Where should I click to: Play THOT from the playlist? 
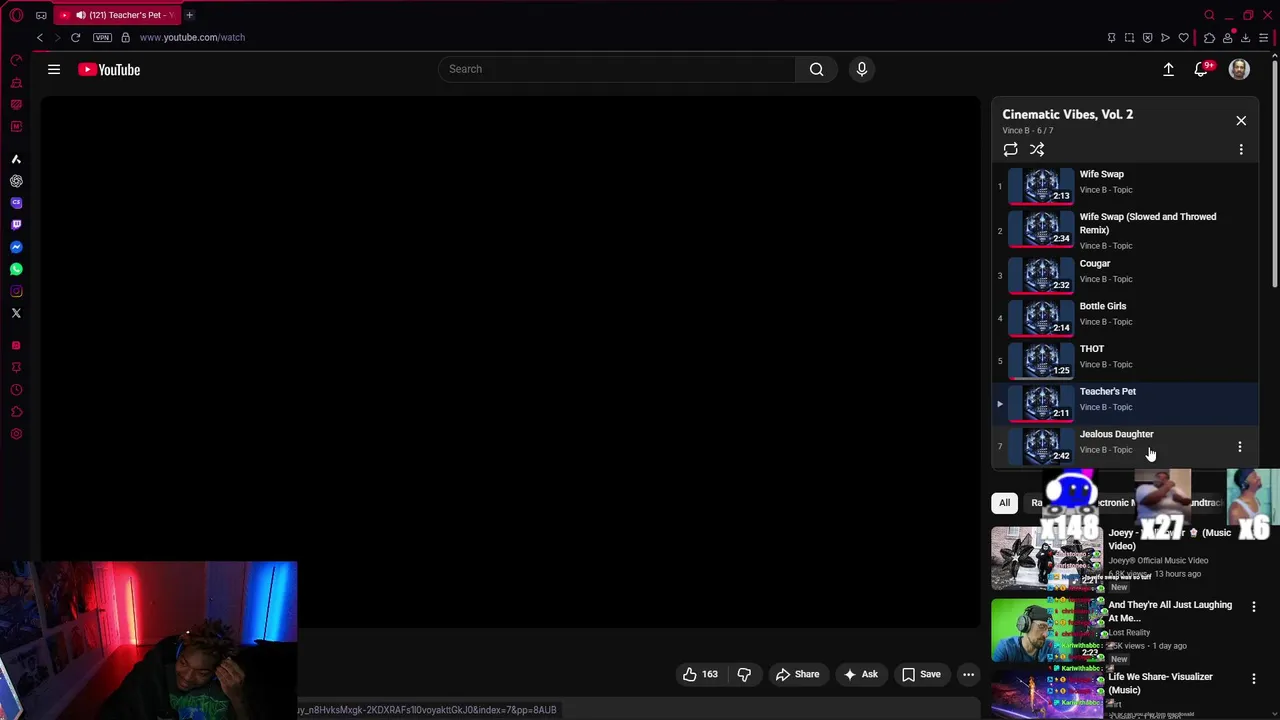[x=1125, y=361]
